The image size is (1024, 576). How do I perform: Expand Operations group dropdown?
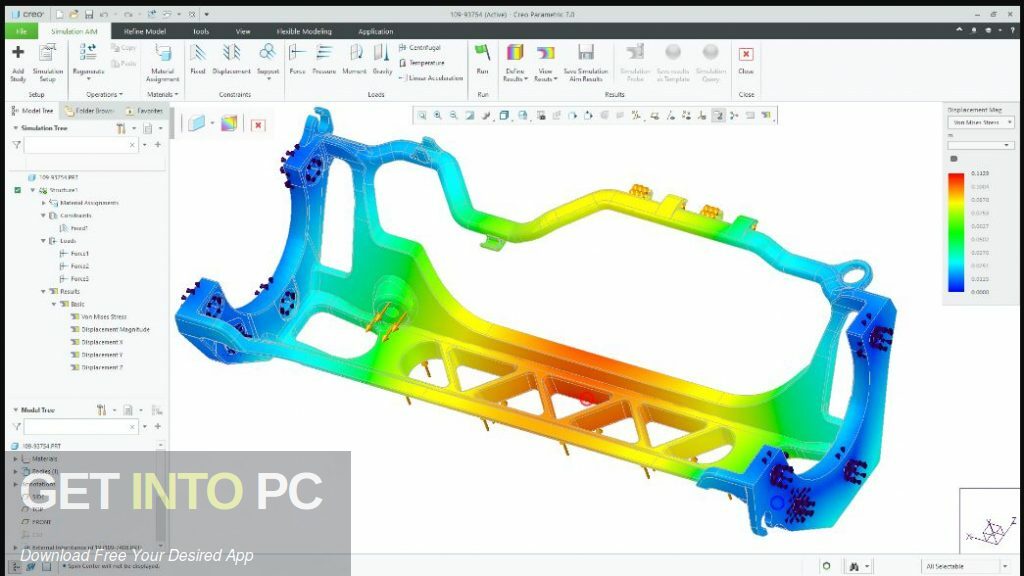[104, 95]
